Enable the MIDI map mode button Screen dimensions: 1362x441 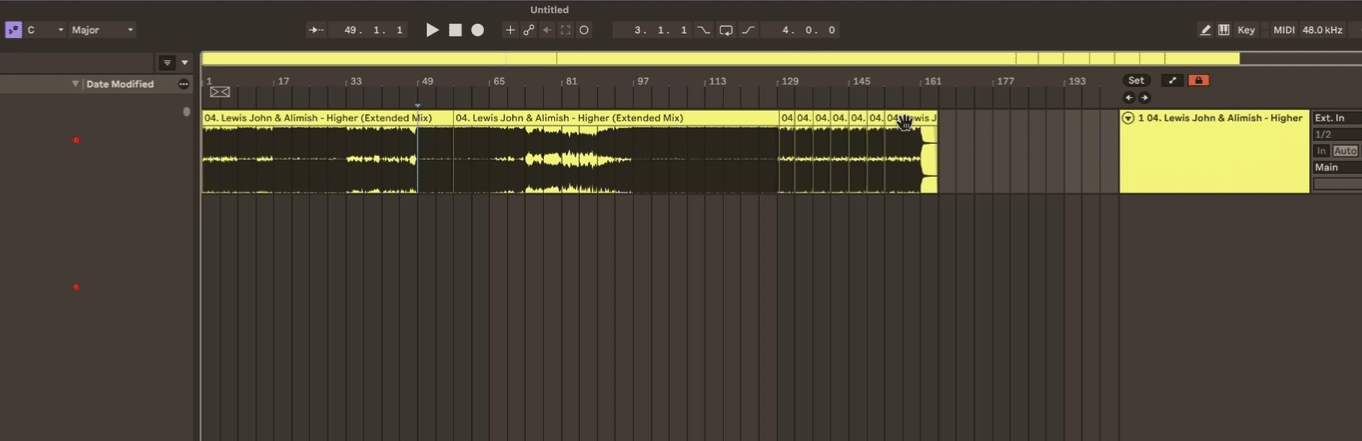1284,30
